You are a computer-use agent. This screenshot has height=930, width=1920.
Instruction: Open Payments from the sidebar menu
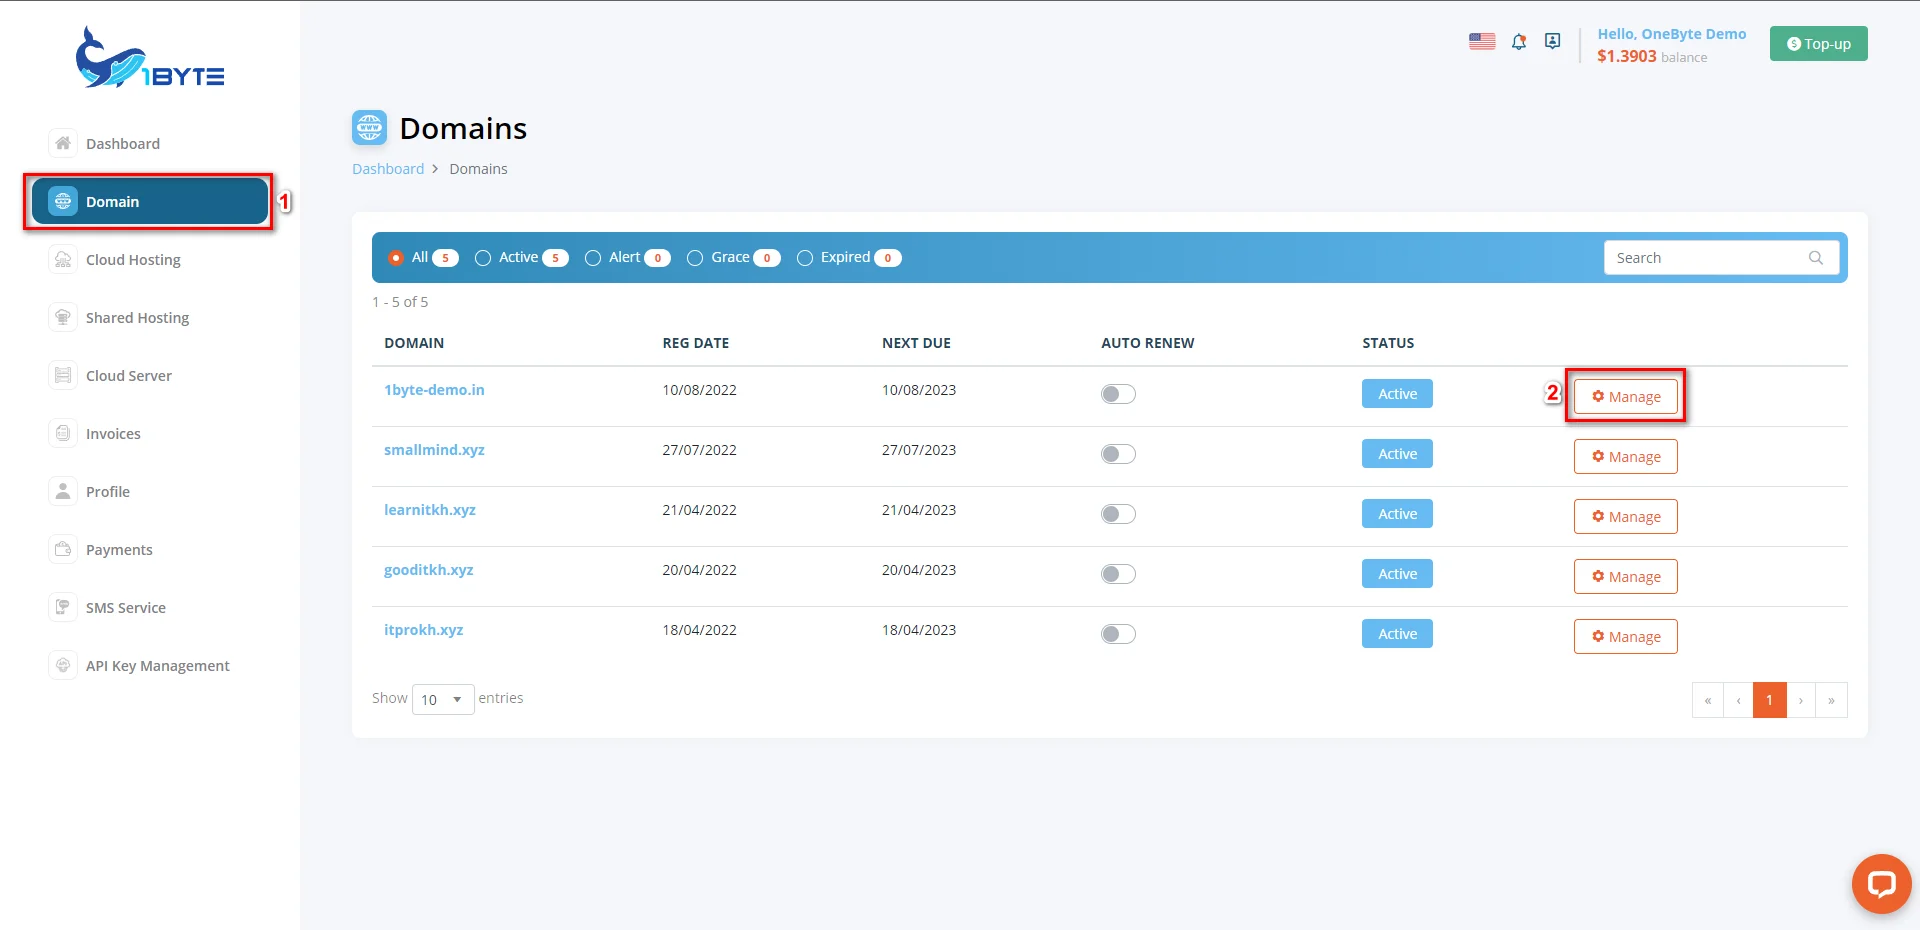[118, 549]
